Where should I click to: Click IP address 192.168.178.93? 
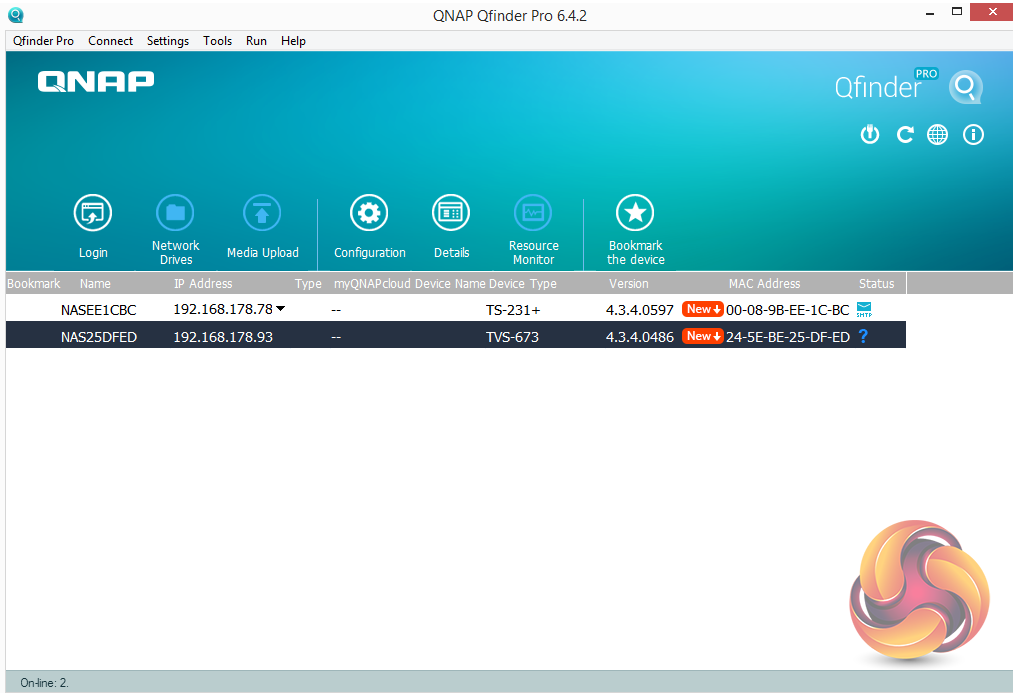point(223,337)
